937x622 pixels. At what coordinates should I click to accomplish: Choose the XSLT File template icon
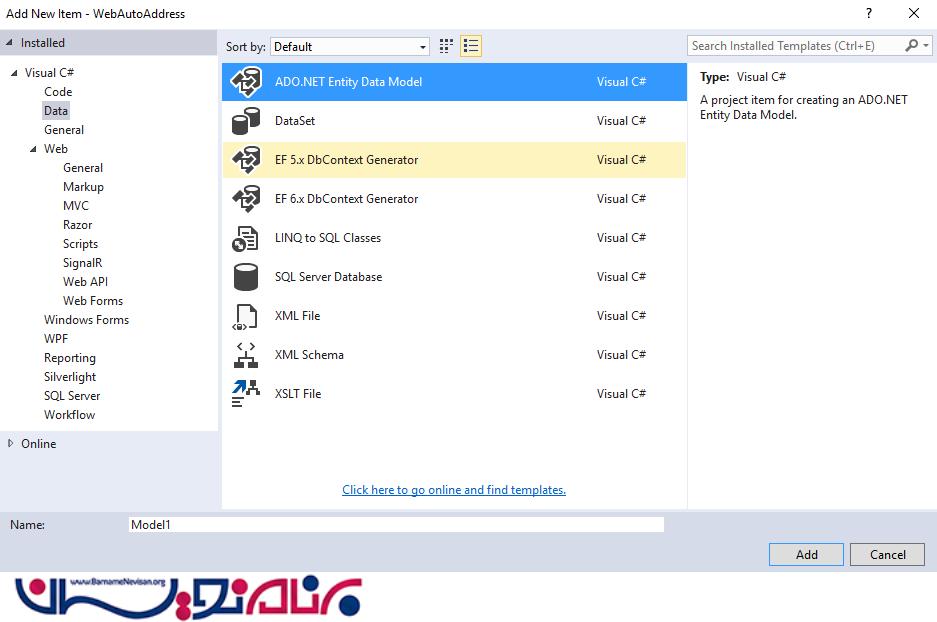coord(245,394)
